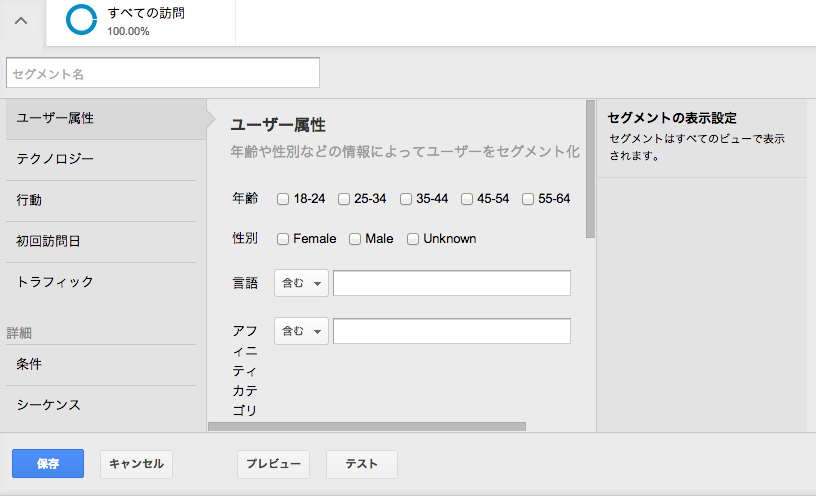Click the blue 保存 button
Image resolution: width=816 pixels, height=498 pixels.
[x=48, y=464]
